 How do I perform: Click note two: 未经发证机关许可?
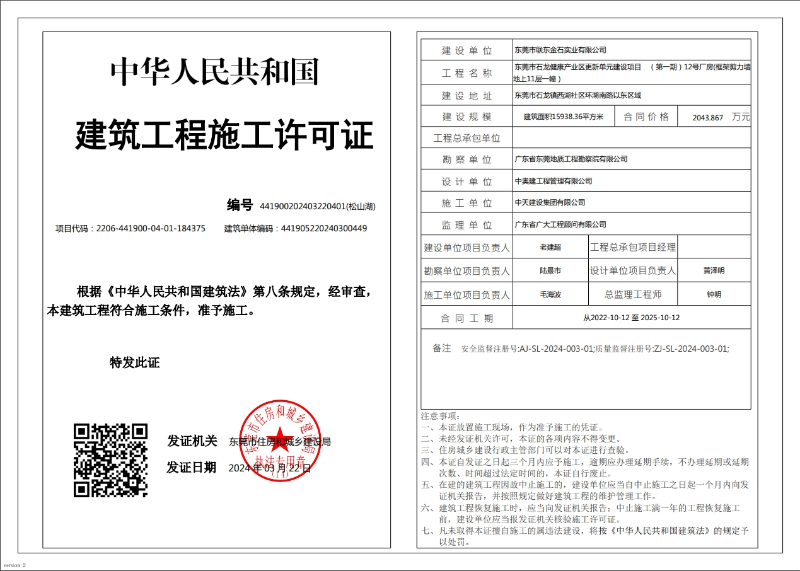pos(521,439)
